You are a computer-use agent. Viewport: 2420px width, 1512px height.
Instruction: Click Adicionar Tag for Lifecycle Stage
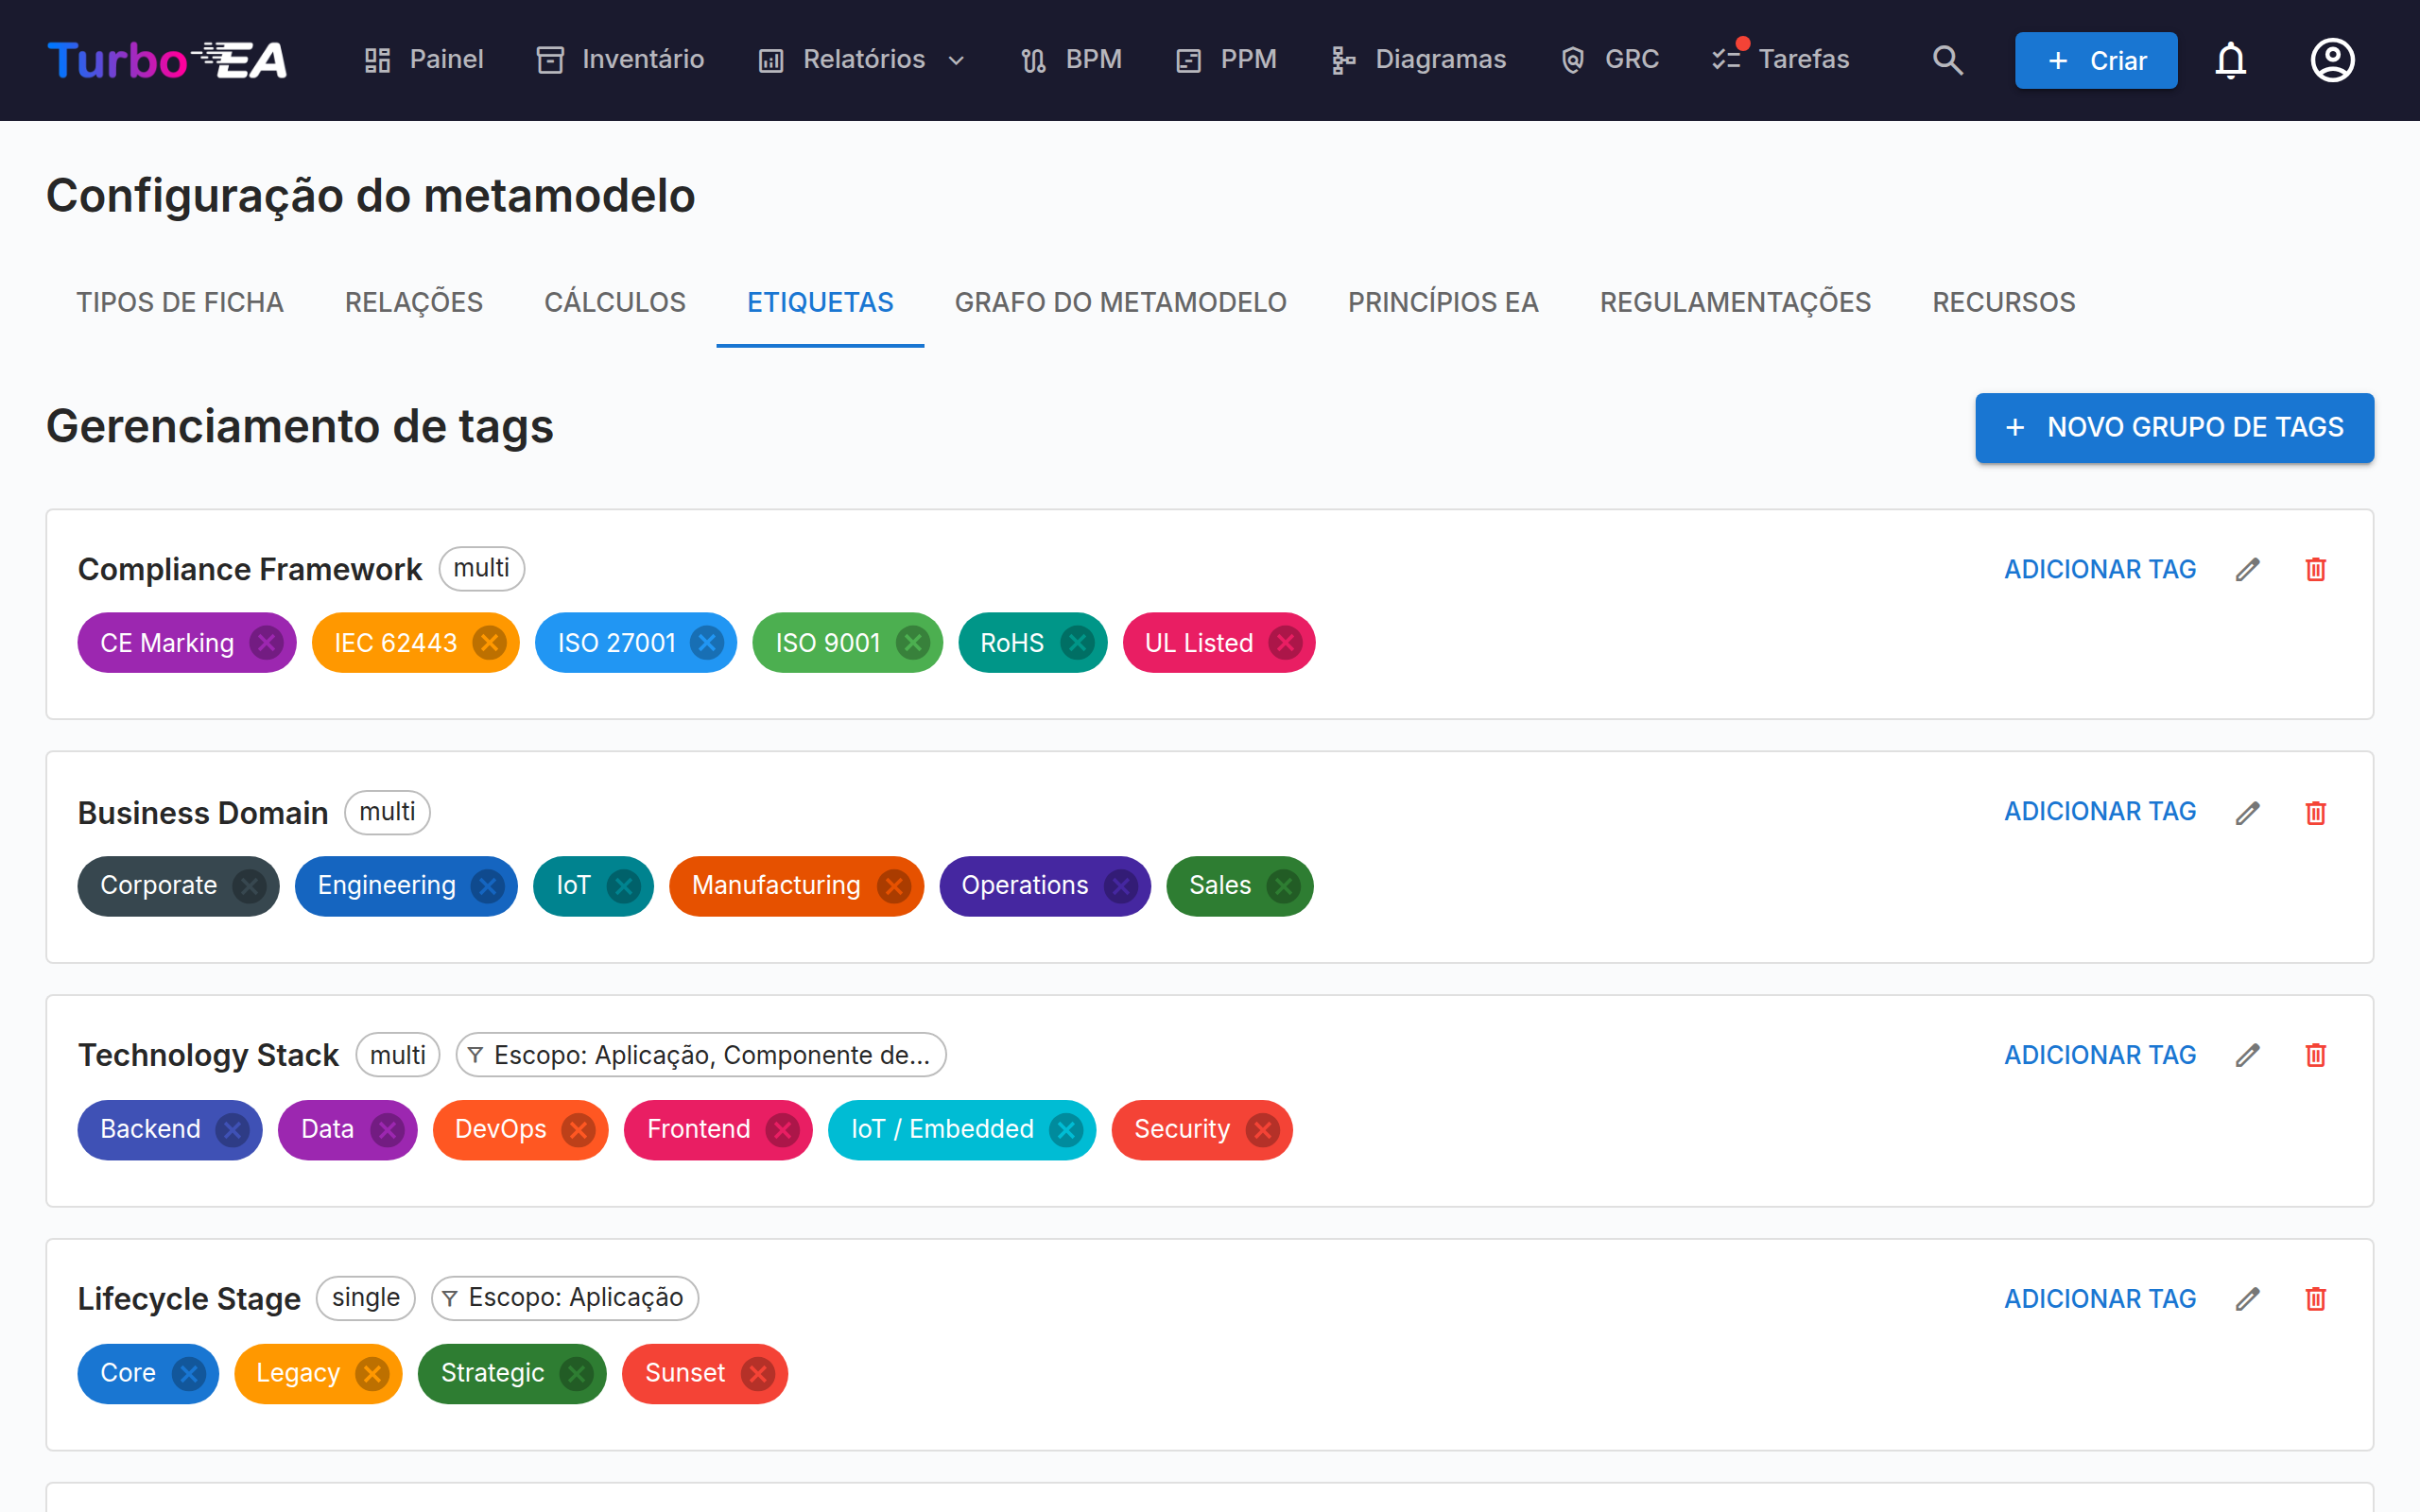pyautogui.click(x=2099, y=1298)
